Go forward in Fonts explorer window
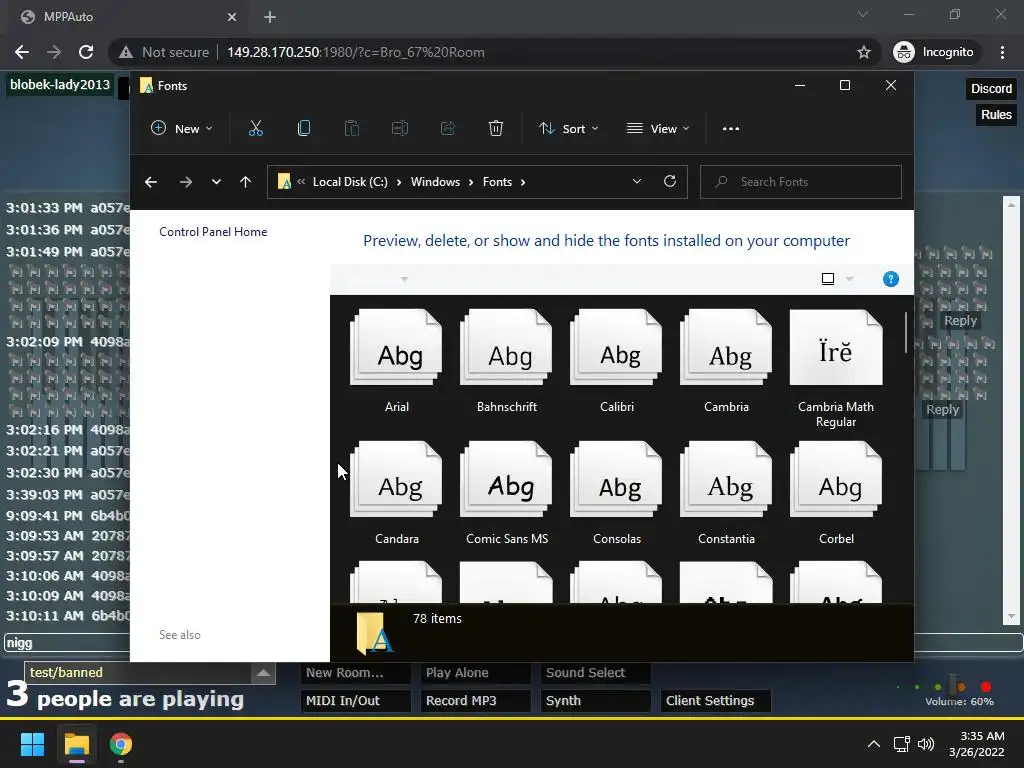 pyautogui.click(x=185, y=182)
